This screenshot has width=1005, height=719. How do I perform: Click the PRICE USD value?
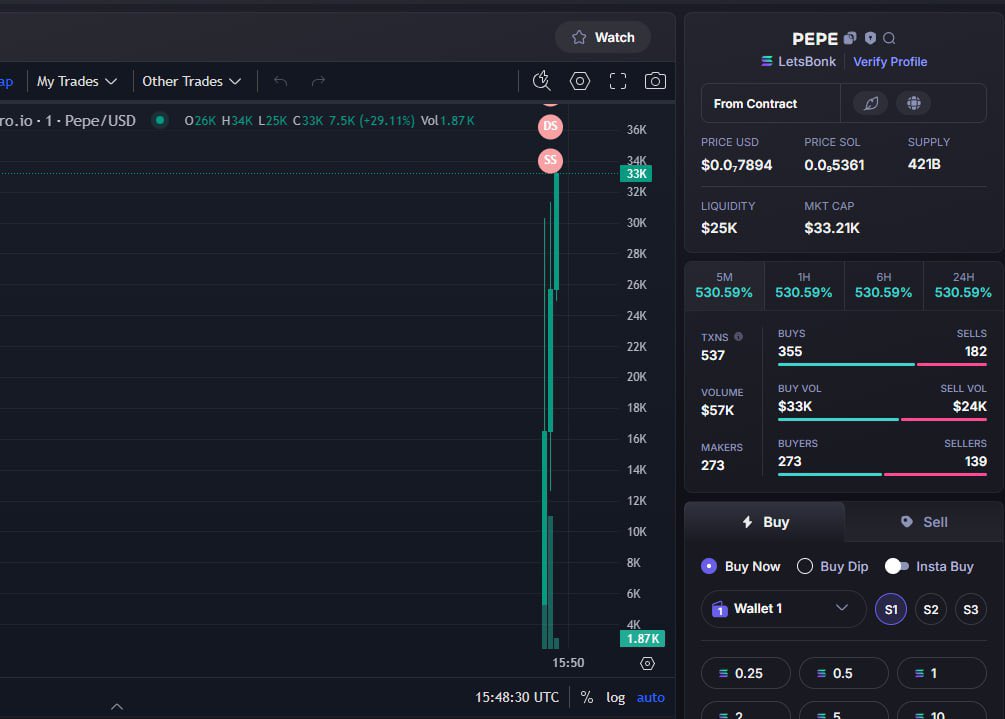[x=736, y=165]
